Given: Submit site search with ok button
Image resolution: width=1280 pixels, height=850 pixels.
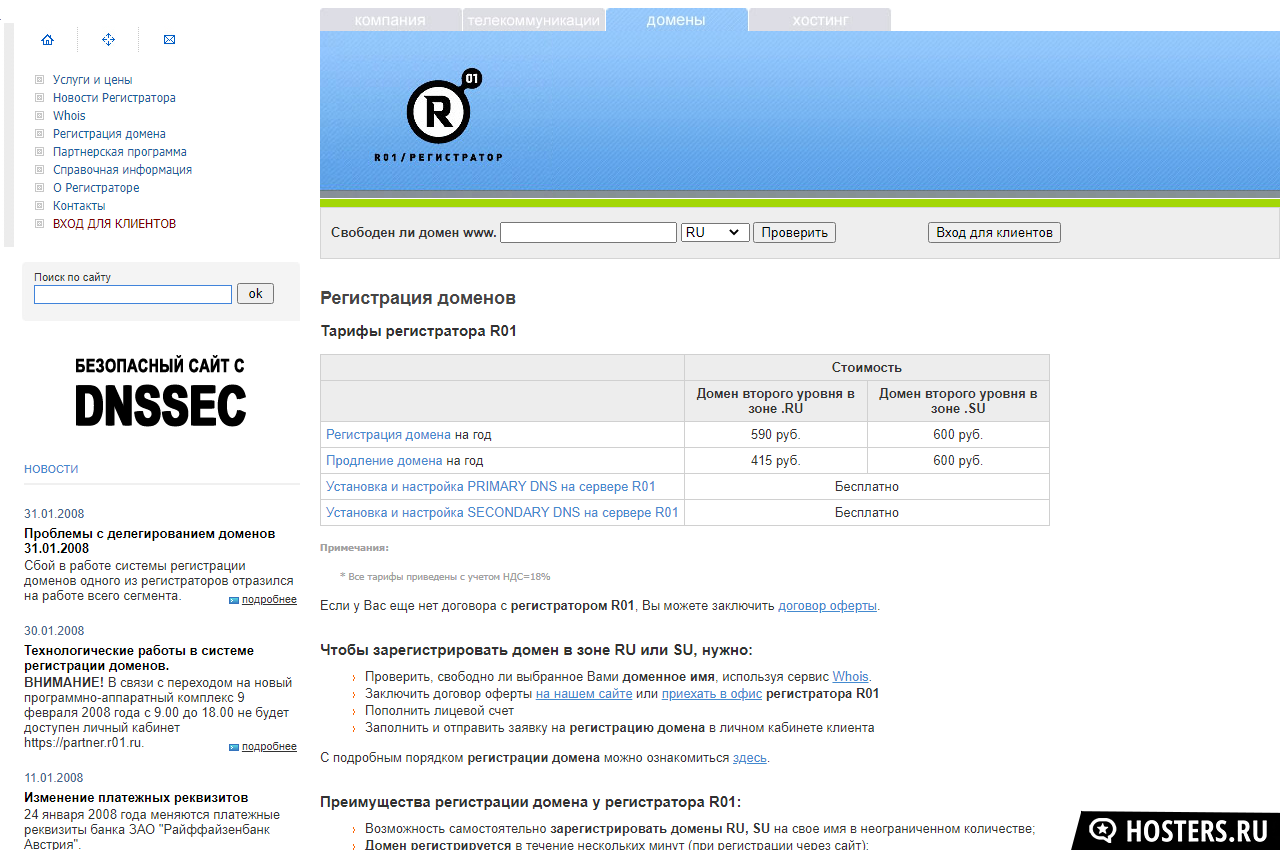Looking at the screenshot, I should 255,293.
